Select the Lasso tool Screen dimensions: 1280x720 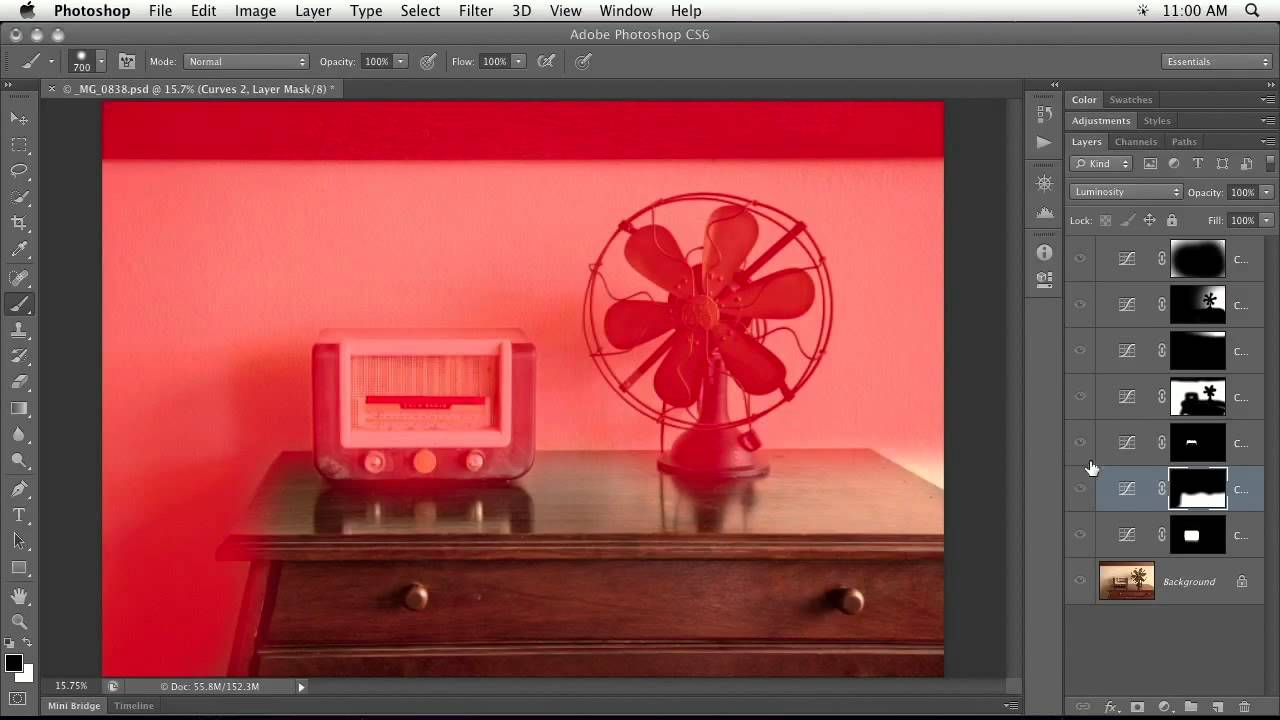pos(19,171)
